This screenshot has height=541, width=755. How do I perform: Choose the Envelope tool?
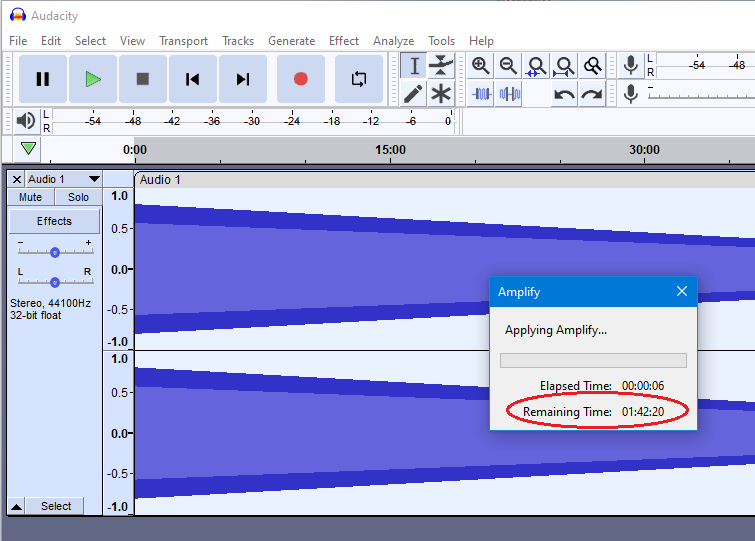pyautogui.click(x=441, y=65)
